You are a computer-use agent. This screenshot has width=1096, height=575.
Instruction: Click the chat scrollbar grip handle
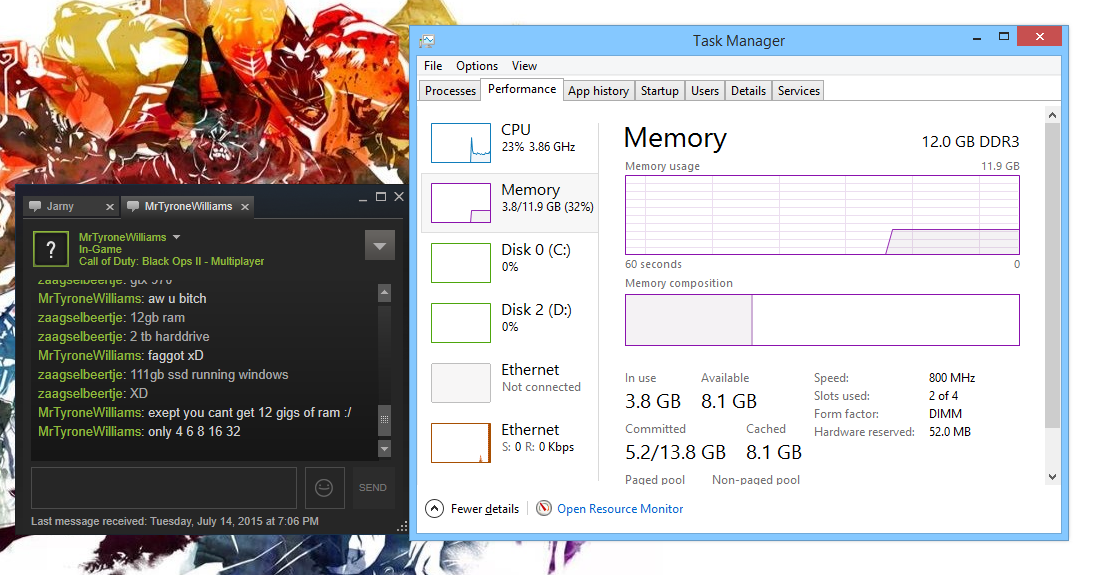(x=384, y=420)
